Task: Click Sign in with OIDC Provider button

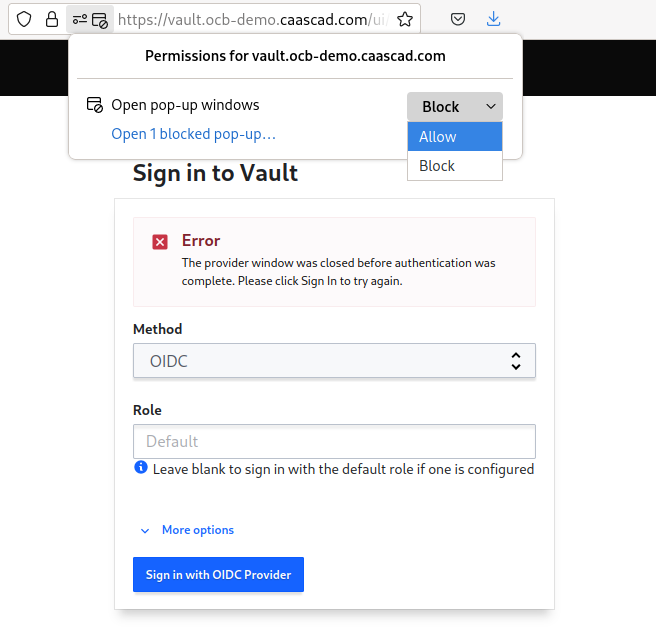Action: pos(218,575)
